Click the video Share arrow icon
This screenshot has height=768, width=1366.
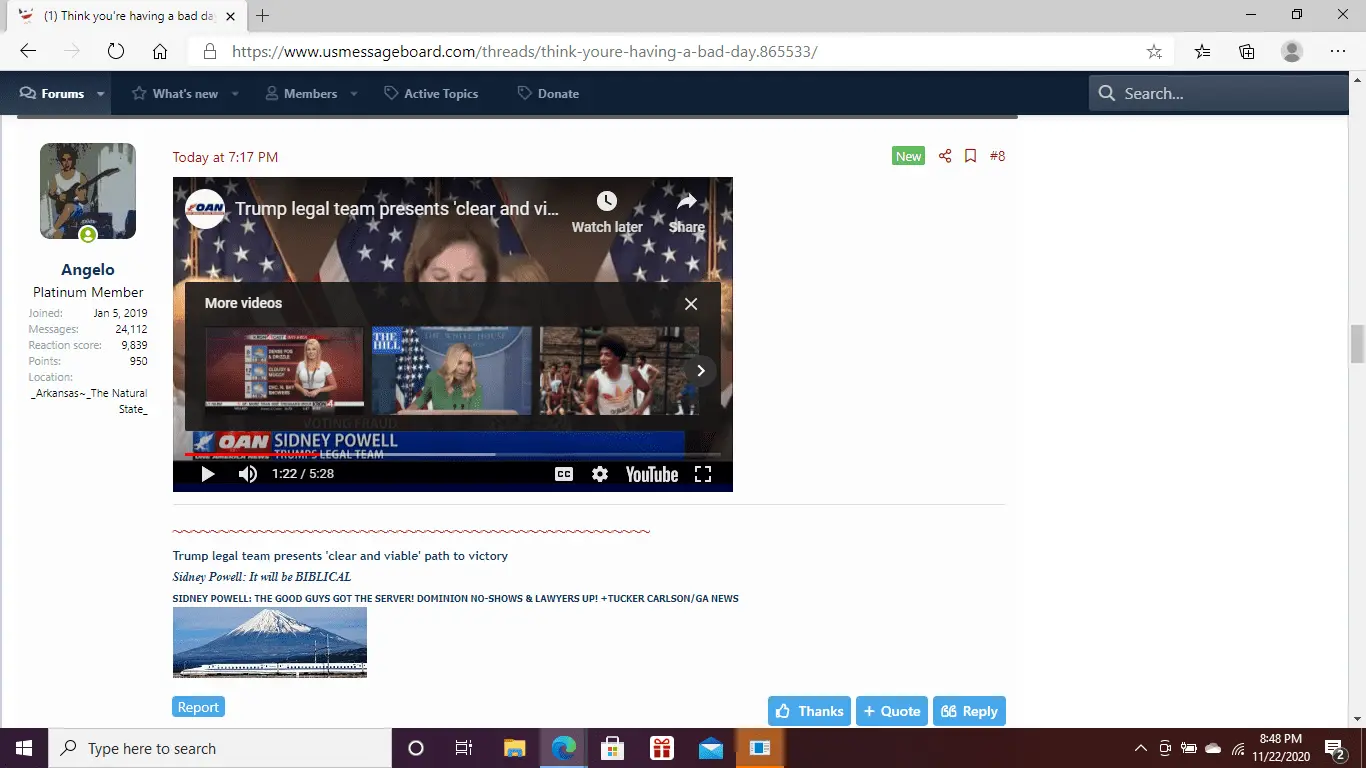(x=687, y=203)
